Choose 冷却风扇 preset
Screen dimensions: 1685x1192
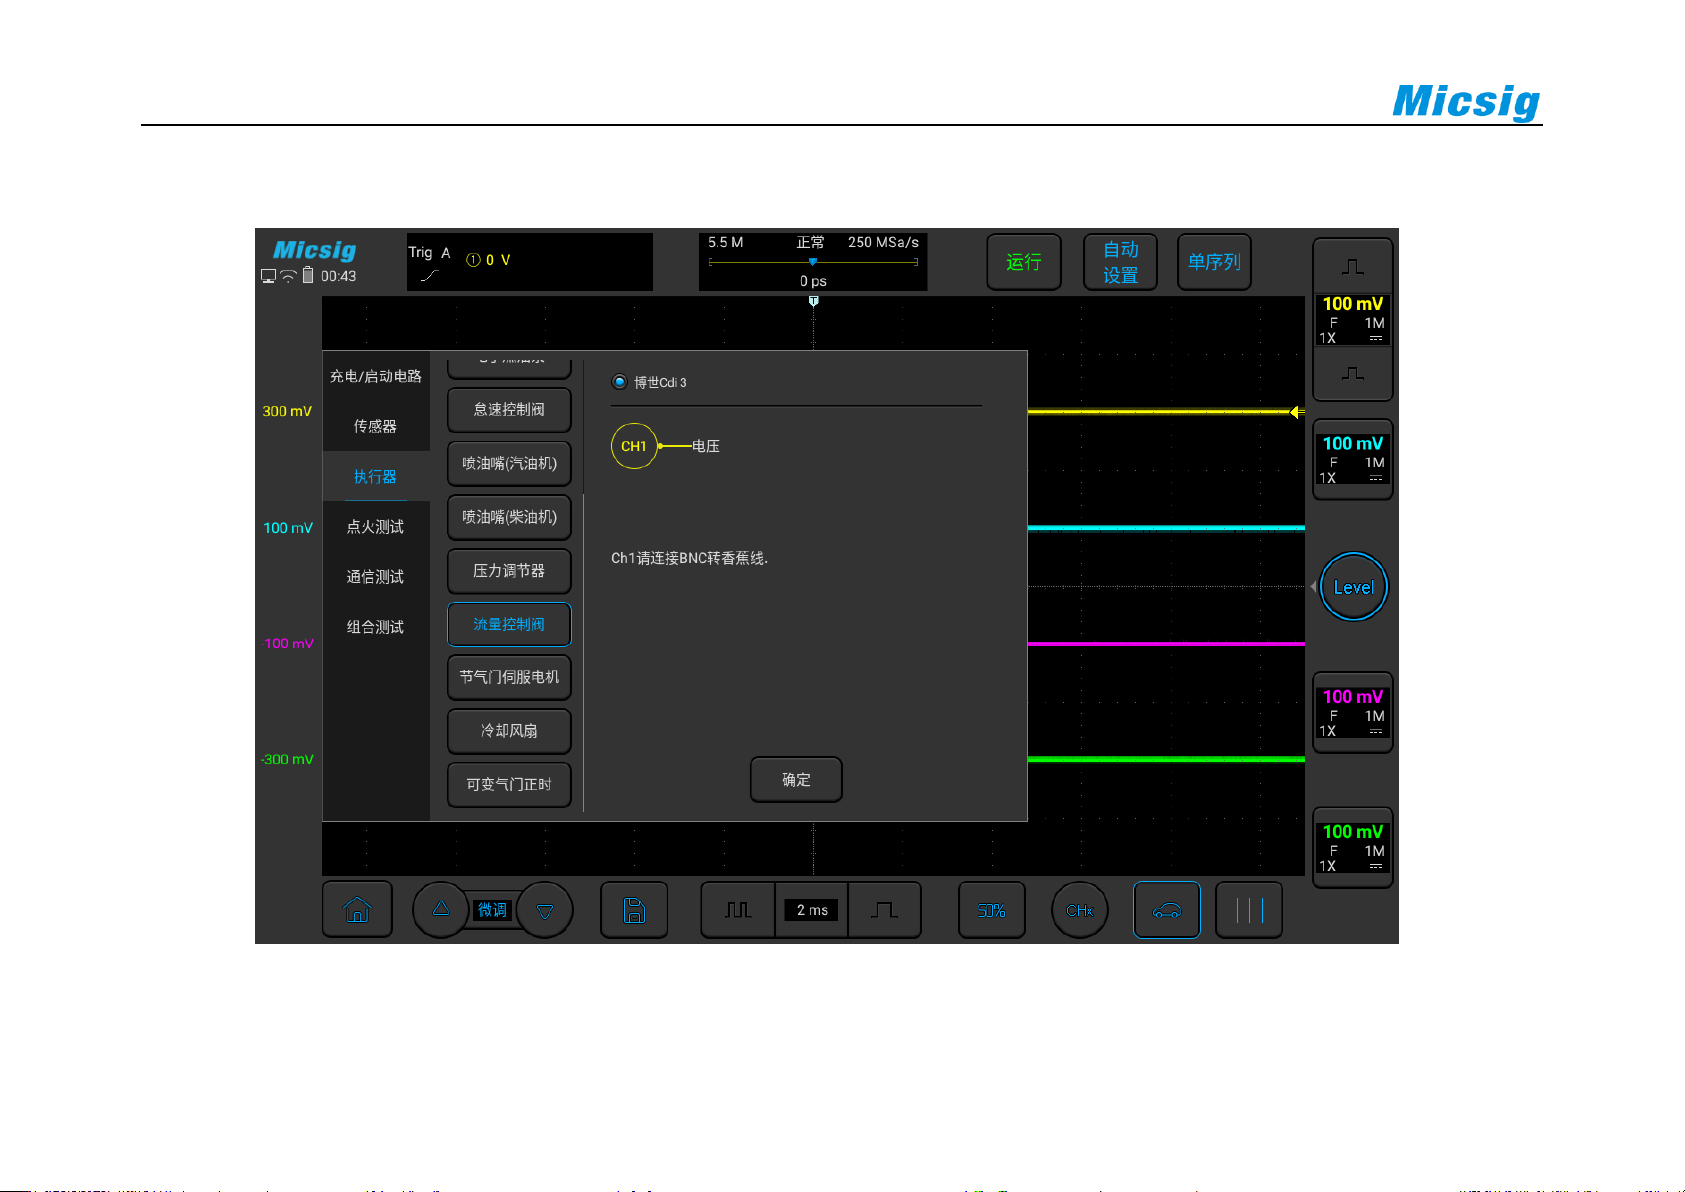509,731
